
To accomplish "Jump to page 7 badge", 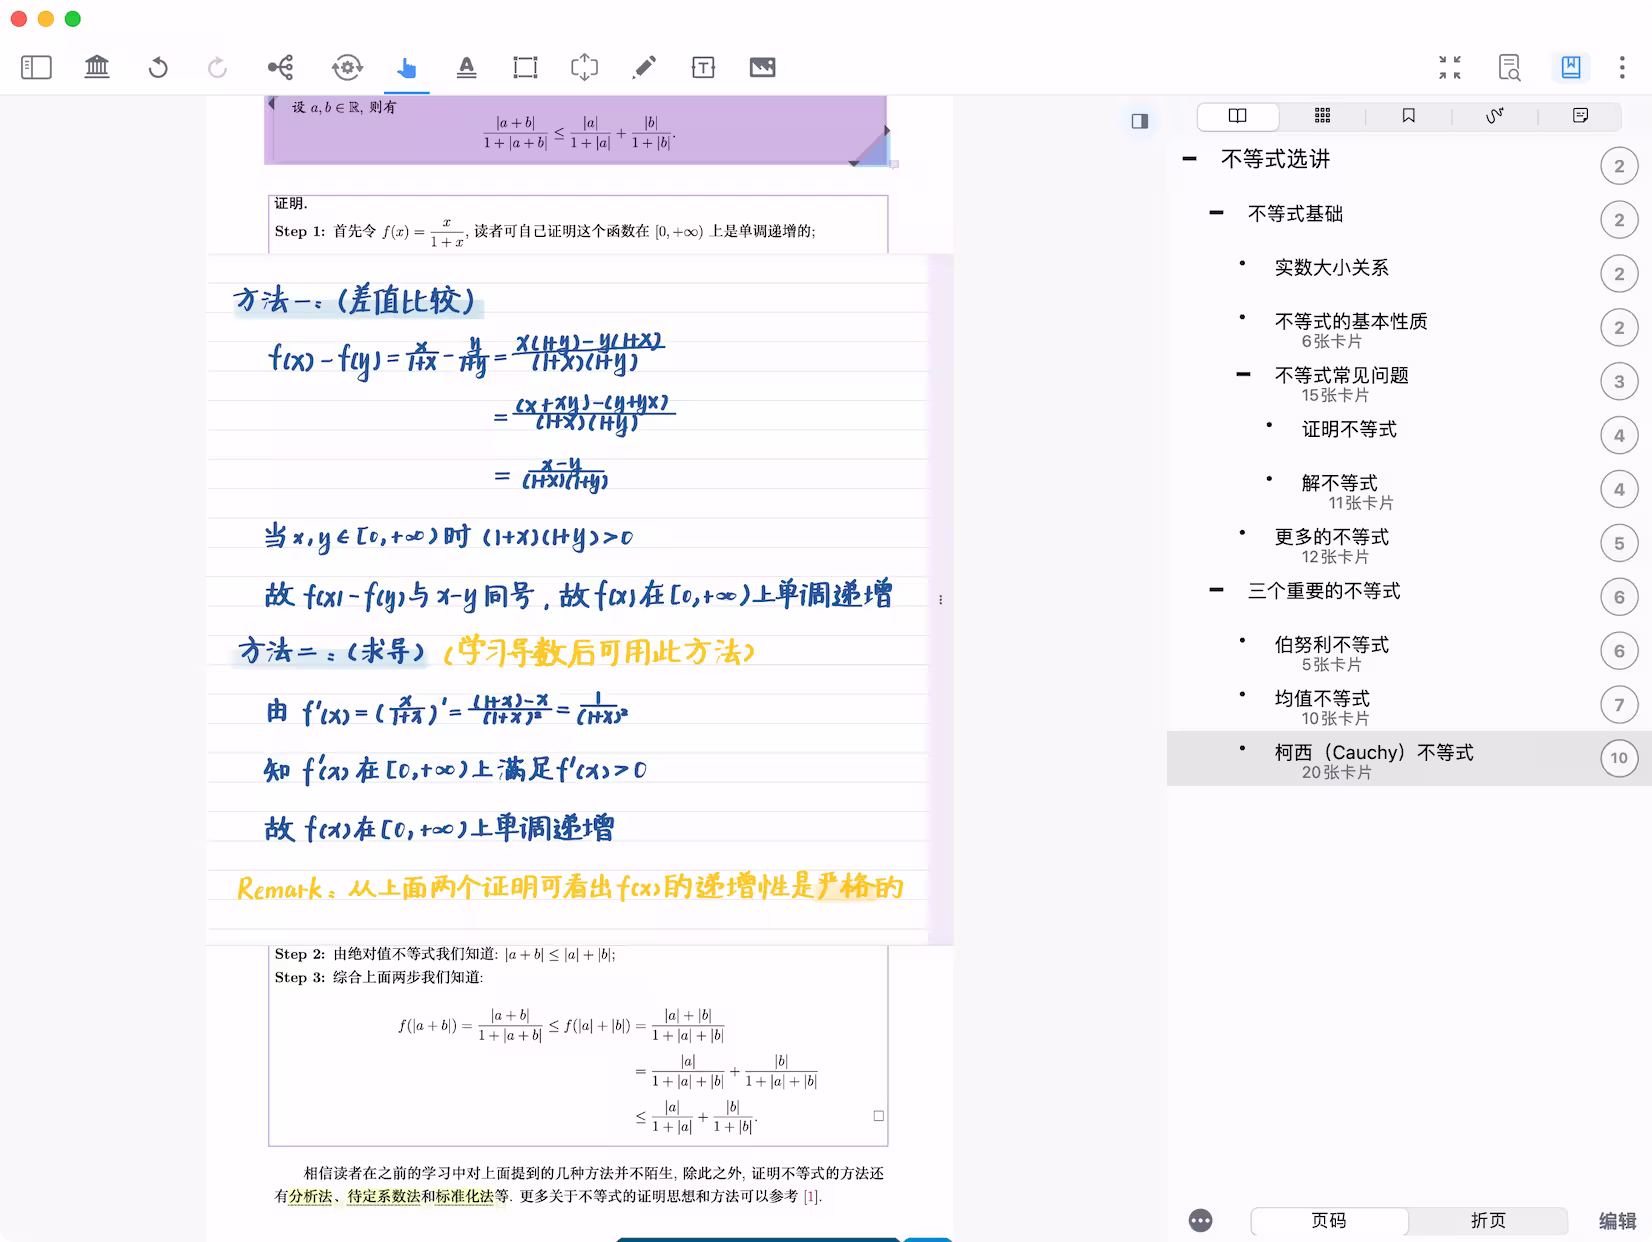I will 1619,705.
